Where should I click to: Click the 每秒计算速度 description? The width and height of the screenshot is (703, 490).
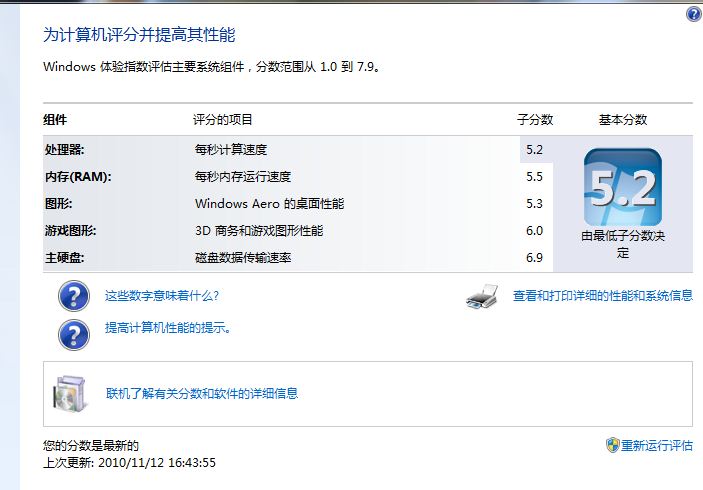click(x=231, y=149)
